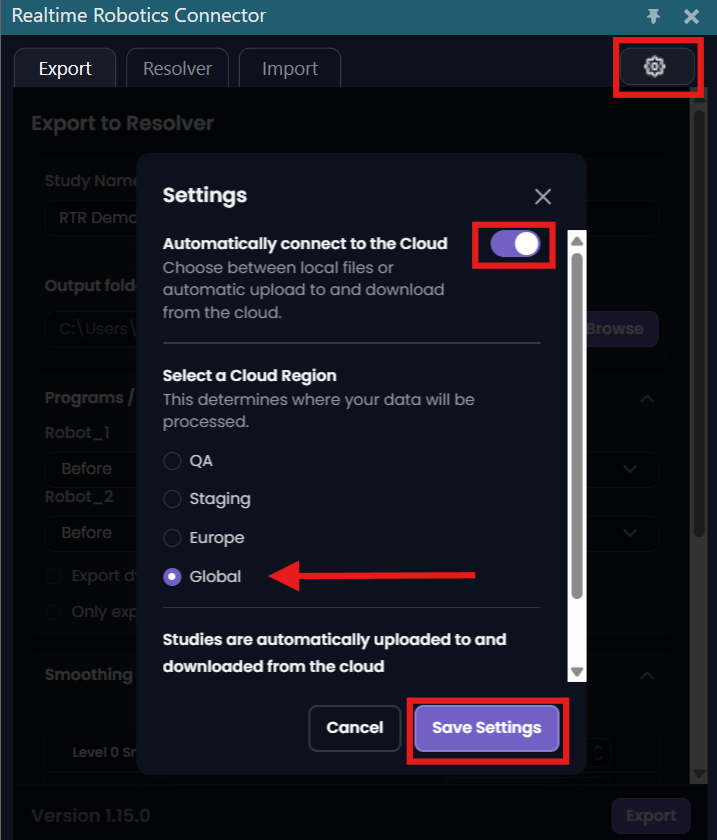The width and height of the screenshot is (717, 840).
Task: Click the Study Name input field
Action: (352, 218)
